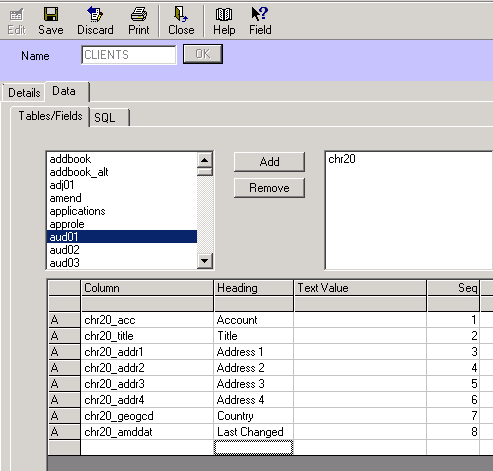This screenshot has height=471, width=493.
Task: Click the table list scroll down arrow
Action: (x=205, y=260)
